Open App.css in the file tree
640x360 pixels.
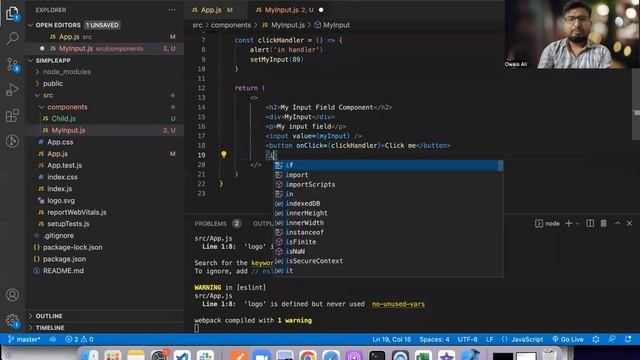[x=60, y=142]
